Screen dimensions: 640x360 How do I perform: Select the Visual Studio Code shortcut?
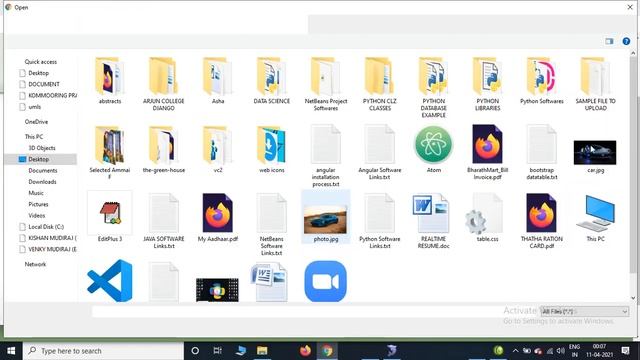(109, 281)
